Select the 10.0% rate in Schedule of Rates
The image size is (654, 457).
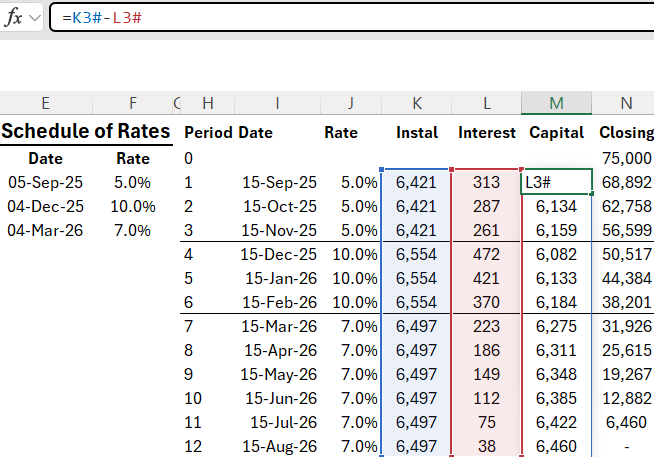pyautogui.click(x=133, y=206)
